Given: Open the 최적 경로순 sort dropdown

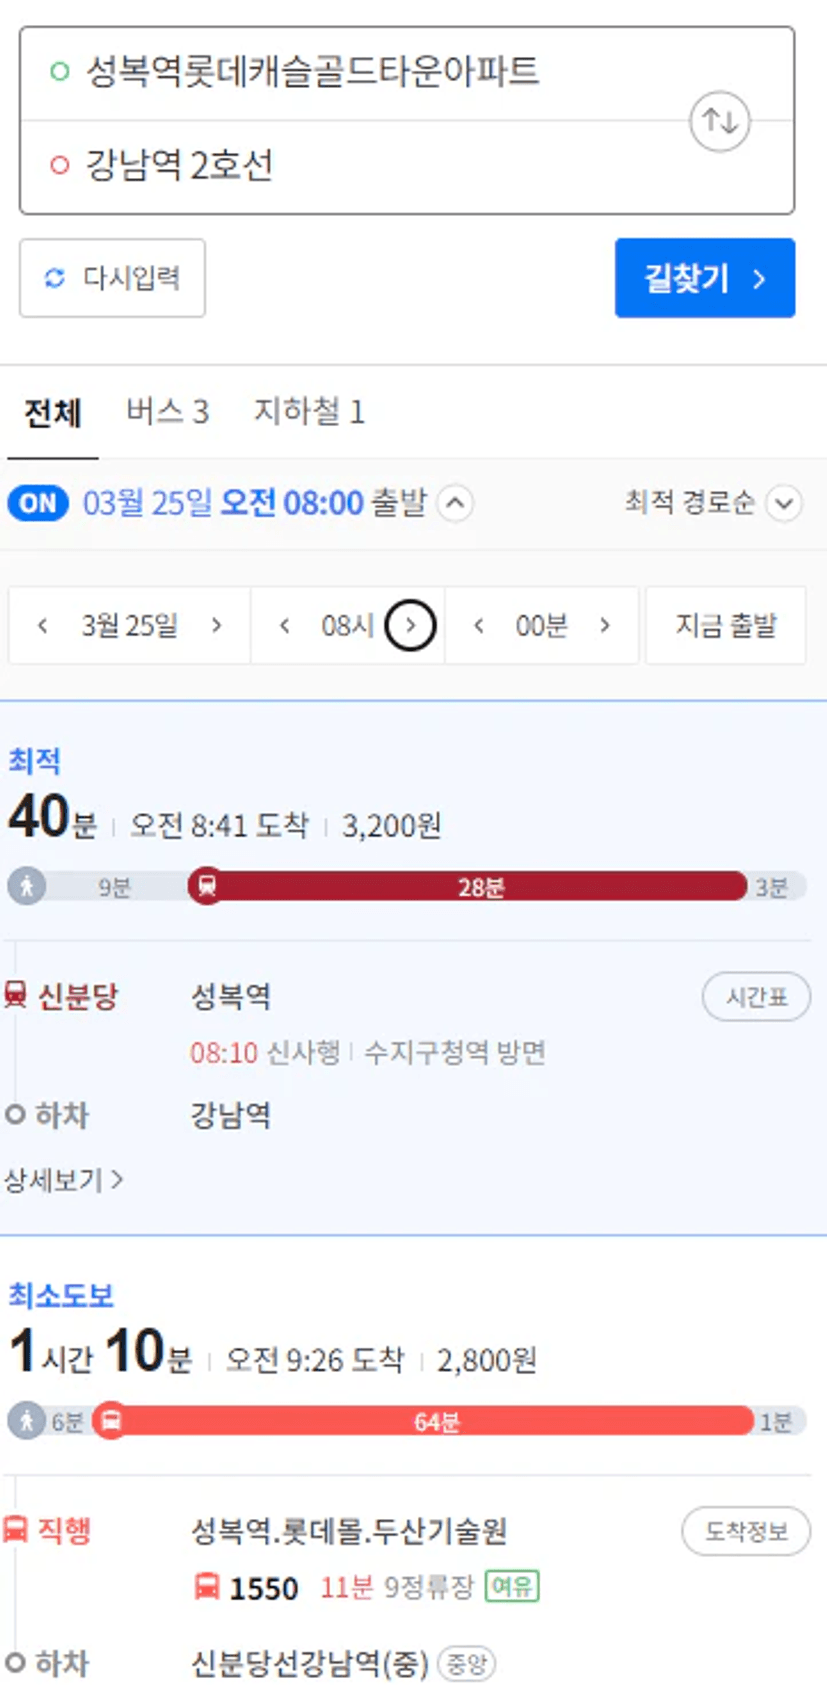Looking at the screenshot, I should click(x=713, y=502).
